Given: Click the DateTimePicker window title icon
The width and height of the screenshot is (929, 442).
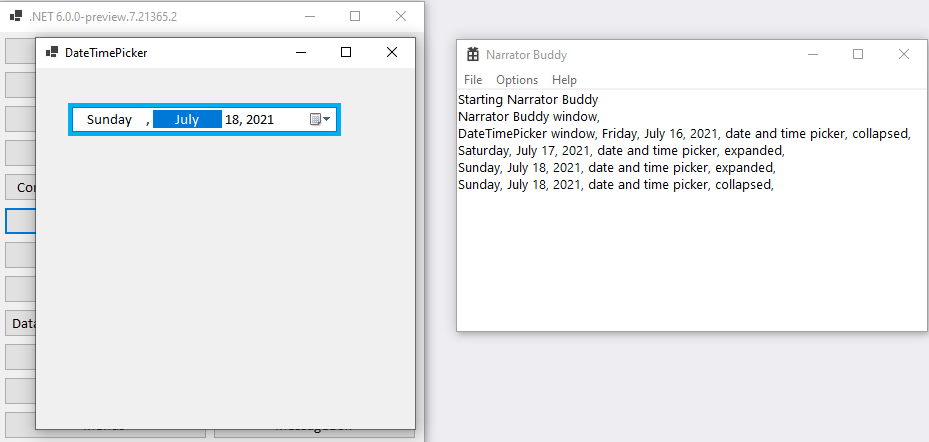Looking at the screenshot, I should click(52, 52).
